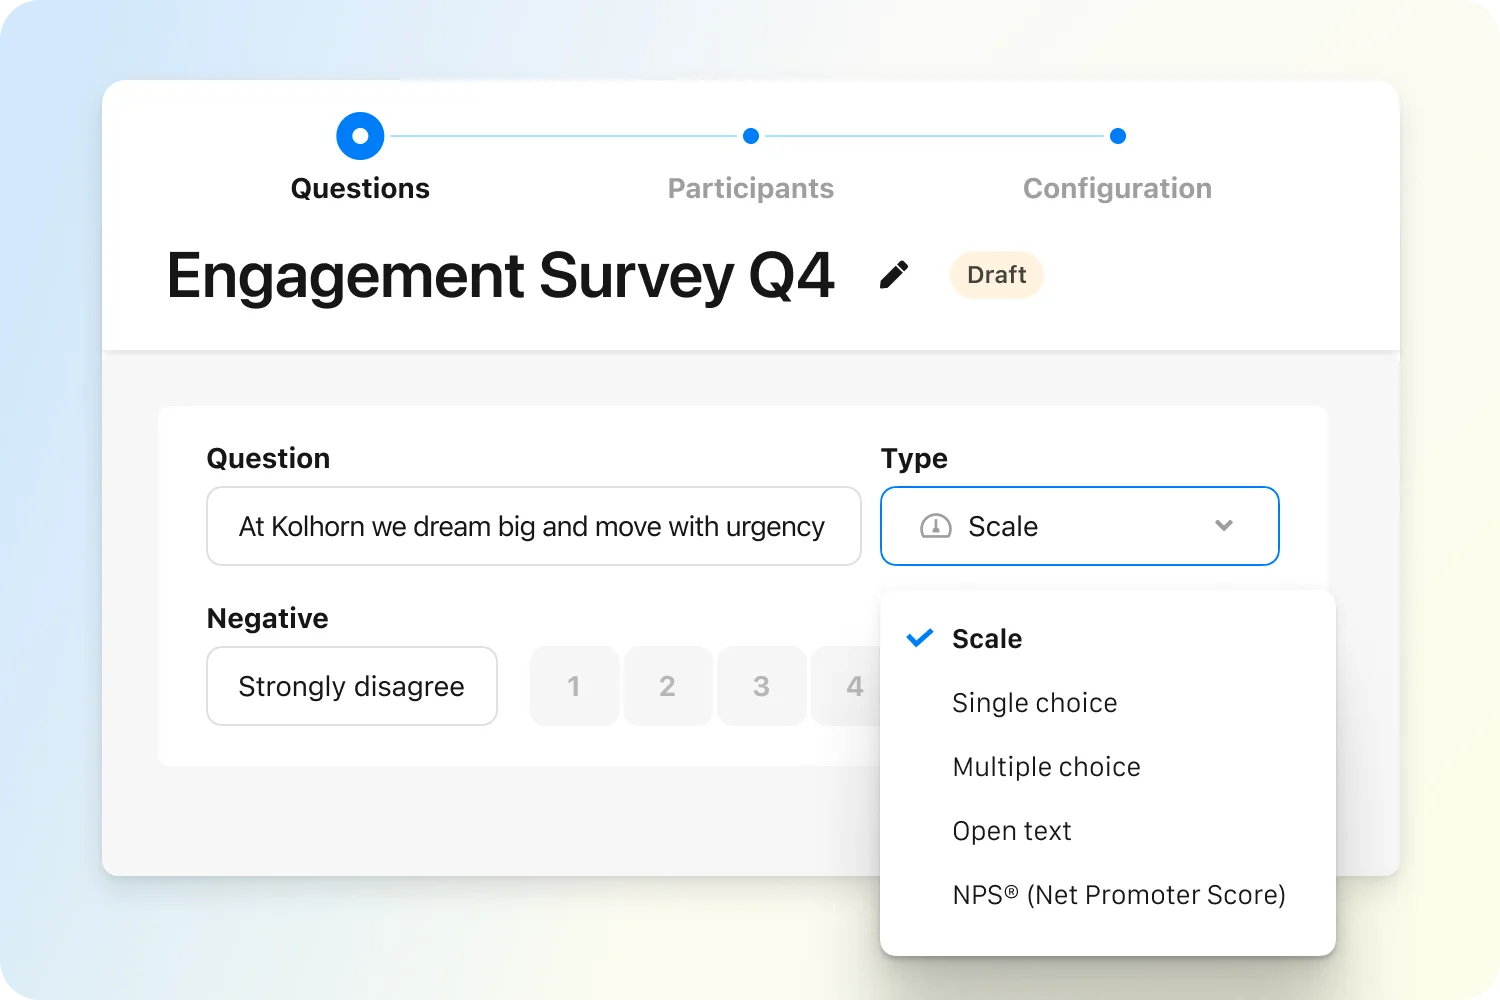Choose Multiple choice question type
The width and height of the screenshot is (1500, 1000).
coord(1046,767)
